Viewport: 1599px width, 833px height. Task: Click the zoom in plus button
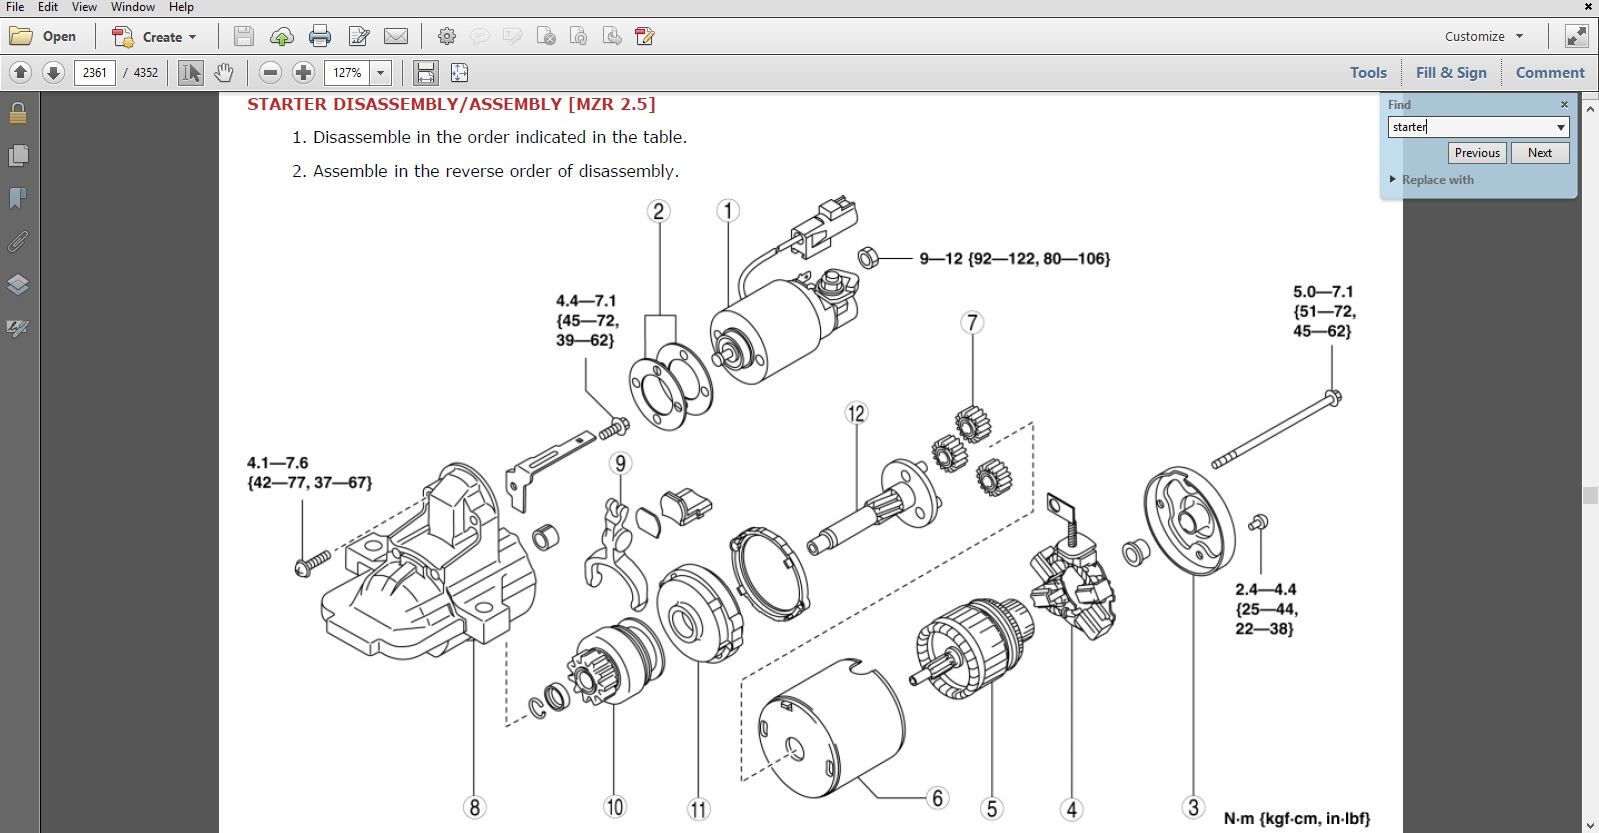[x=303, y=73]
